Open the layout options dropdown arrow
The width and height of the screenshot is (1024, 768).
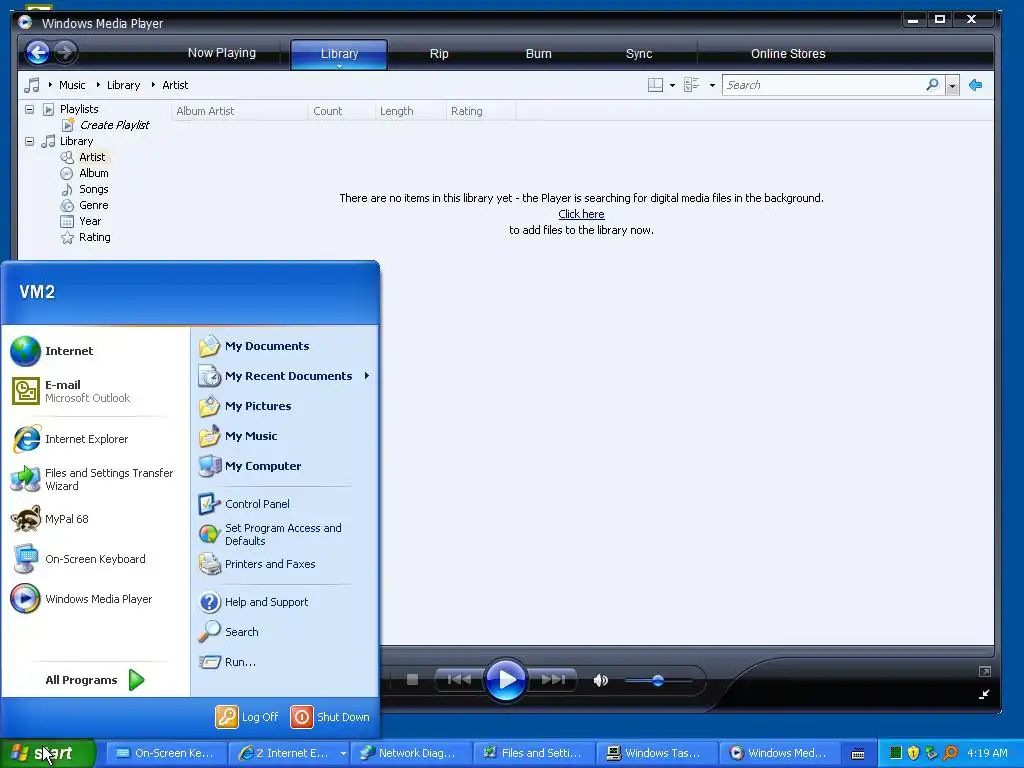(x=672, y=86)
